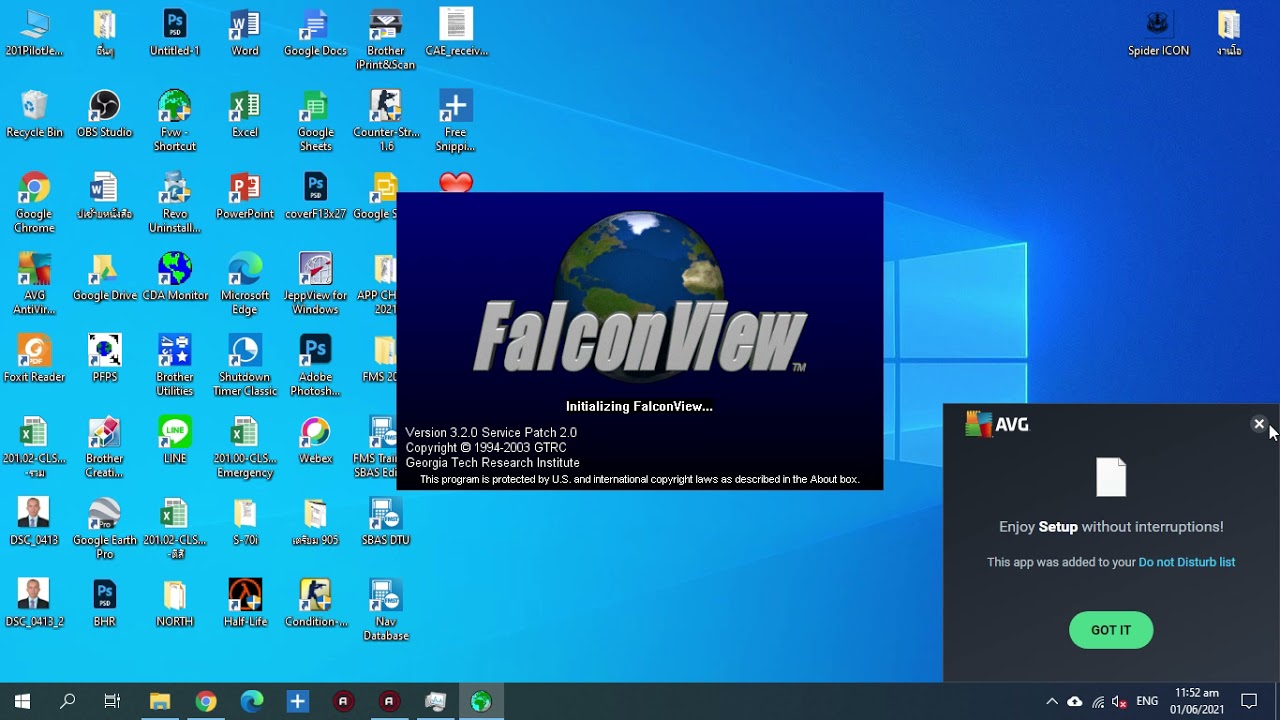Select the JeppView for Windows icon
The height and width of the screenshot is (720, 1280).
(x=315, y=284)
